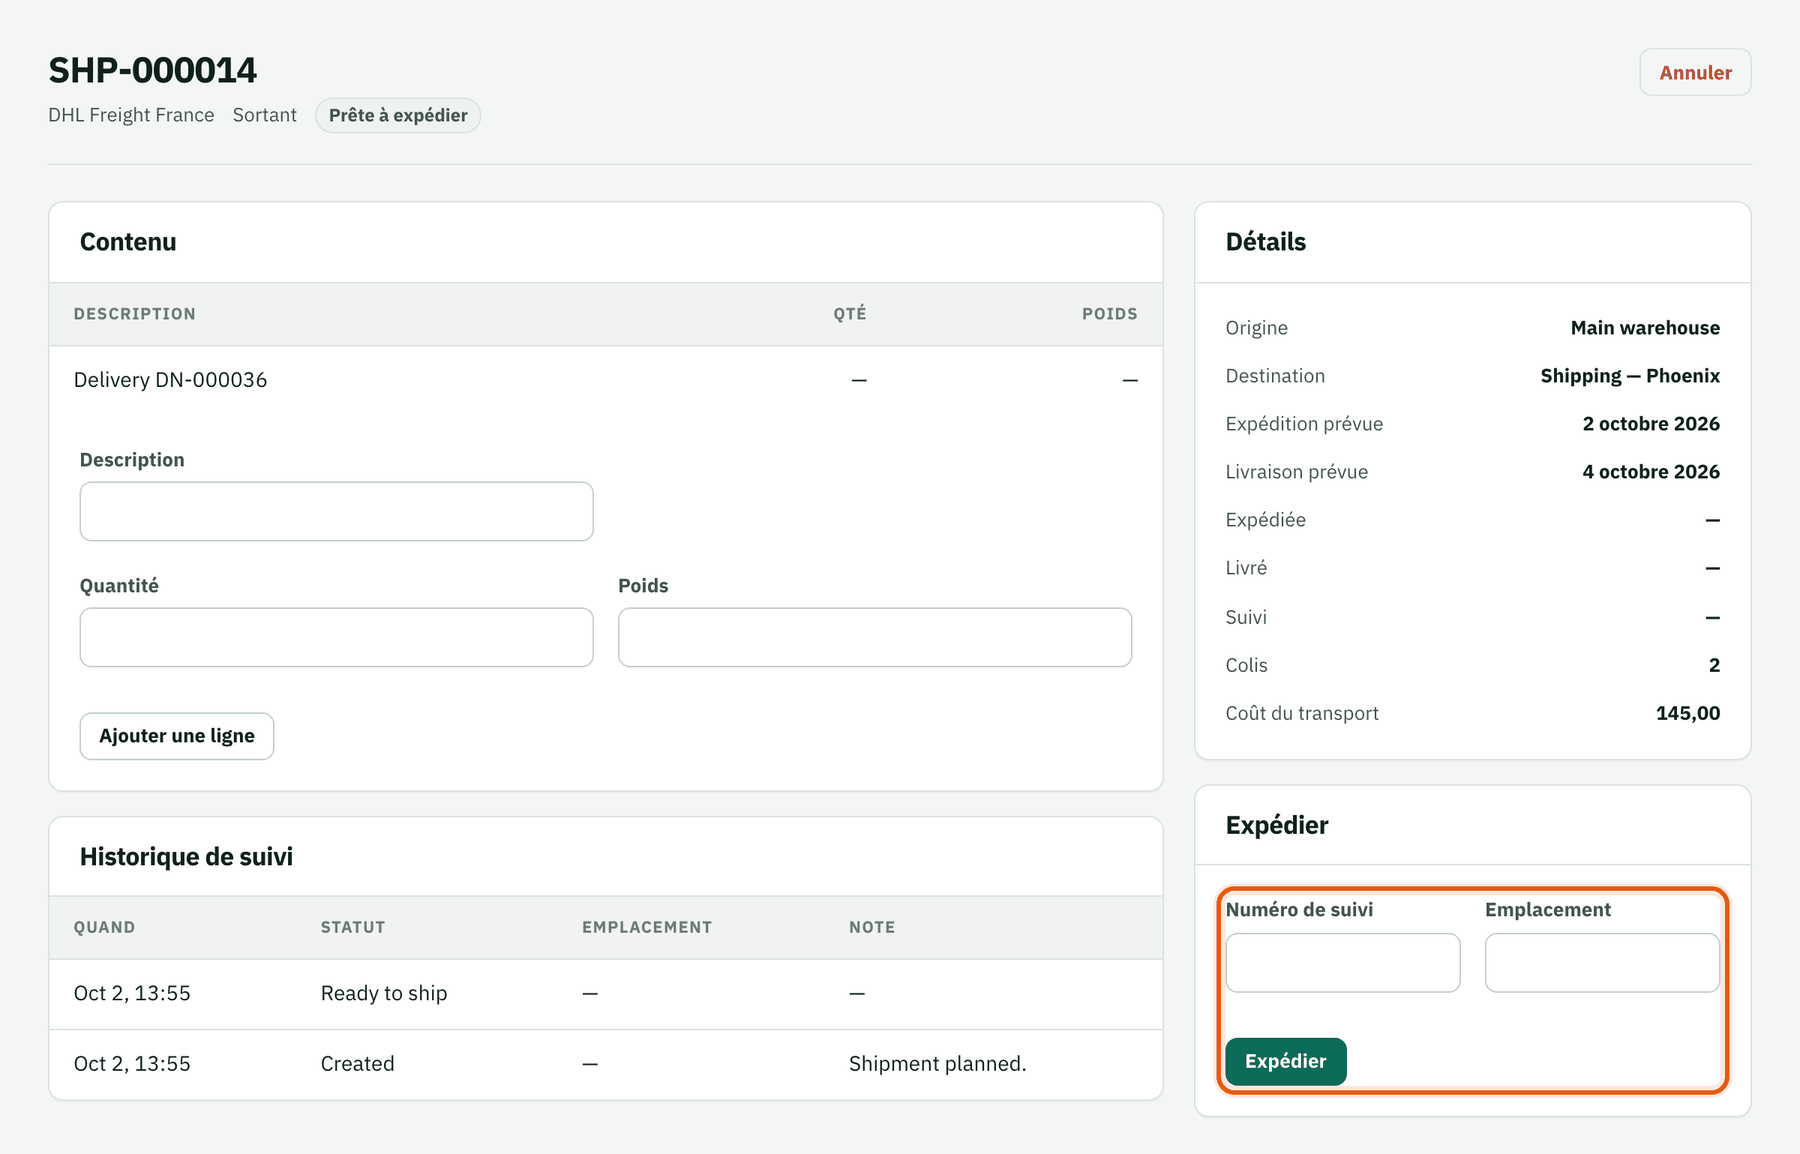Click the 2 octobre 2026 date

pyautogui.click(x=1651, y=424)
